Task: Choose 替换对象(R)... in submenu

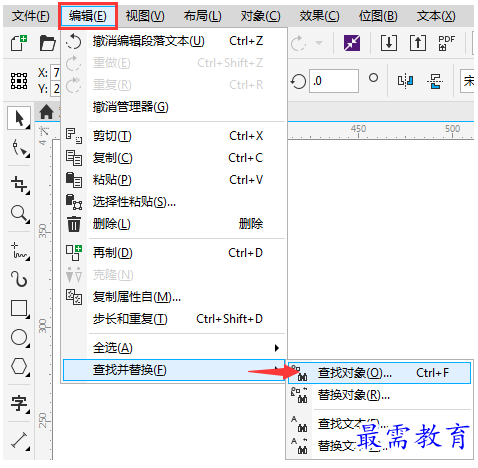Action: point(379,395)
